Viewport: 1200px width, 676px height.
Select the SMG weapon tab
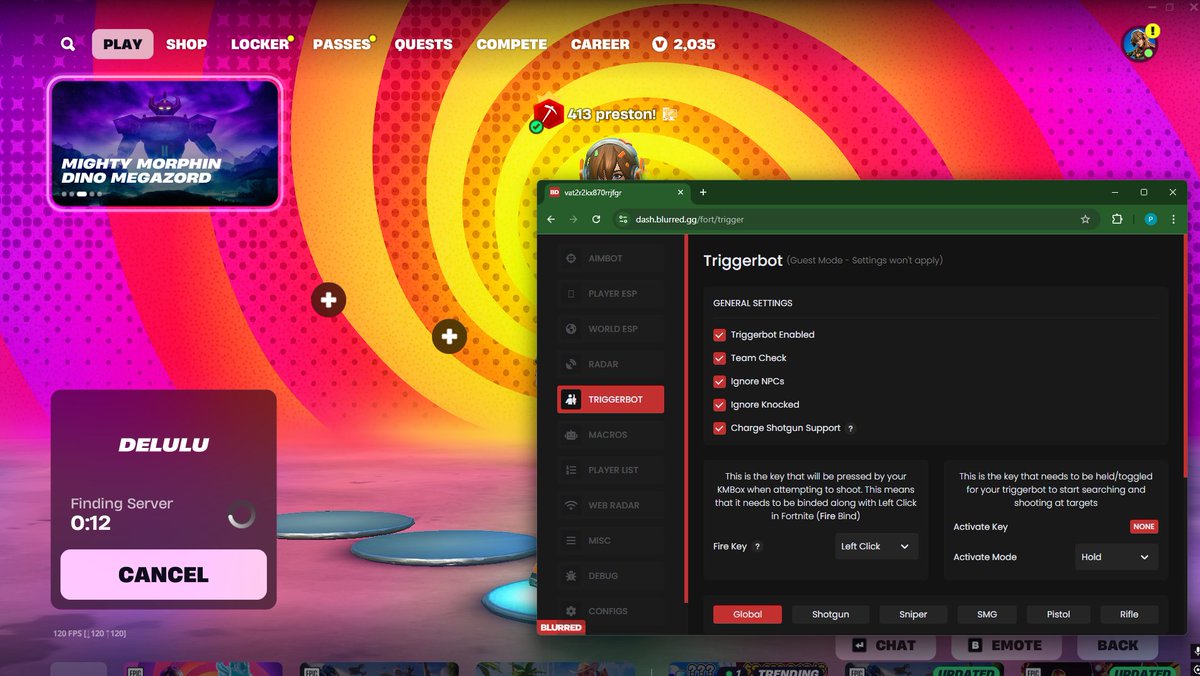[x=986, y=614]
